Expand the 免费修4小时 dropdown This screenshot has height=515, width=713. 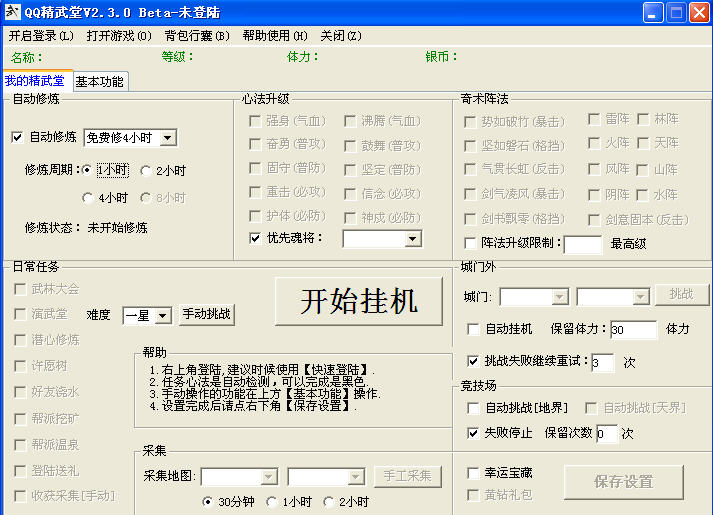[168, 138]
